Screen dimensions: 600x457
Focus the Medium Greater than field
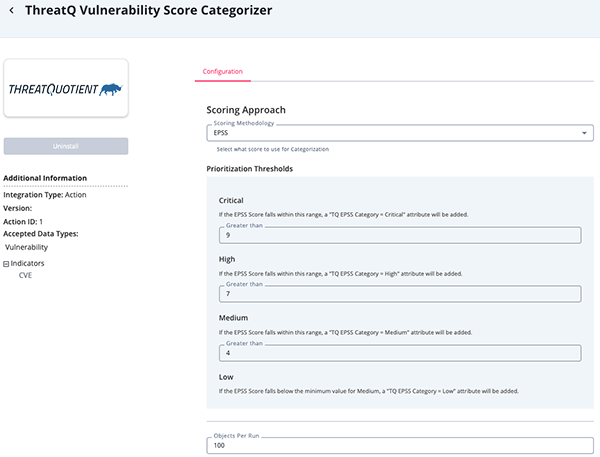400,353
